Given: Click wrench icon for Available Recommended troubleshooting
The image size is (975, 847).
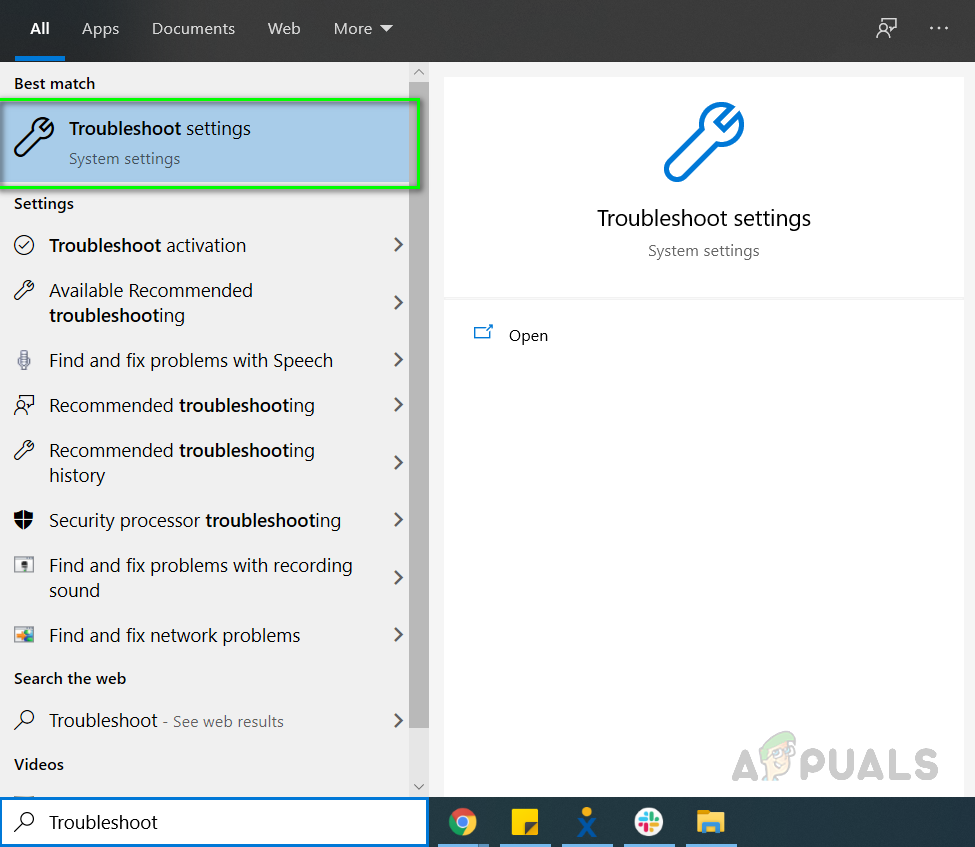Looking at the screenshot, I should (x=24, y=290).
